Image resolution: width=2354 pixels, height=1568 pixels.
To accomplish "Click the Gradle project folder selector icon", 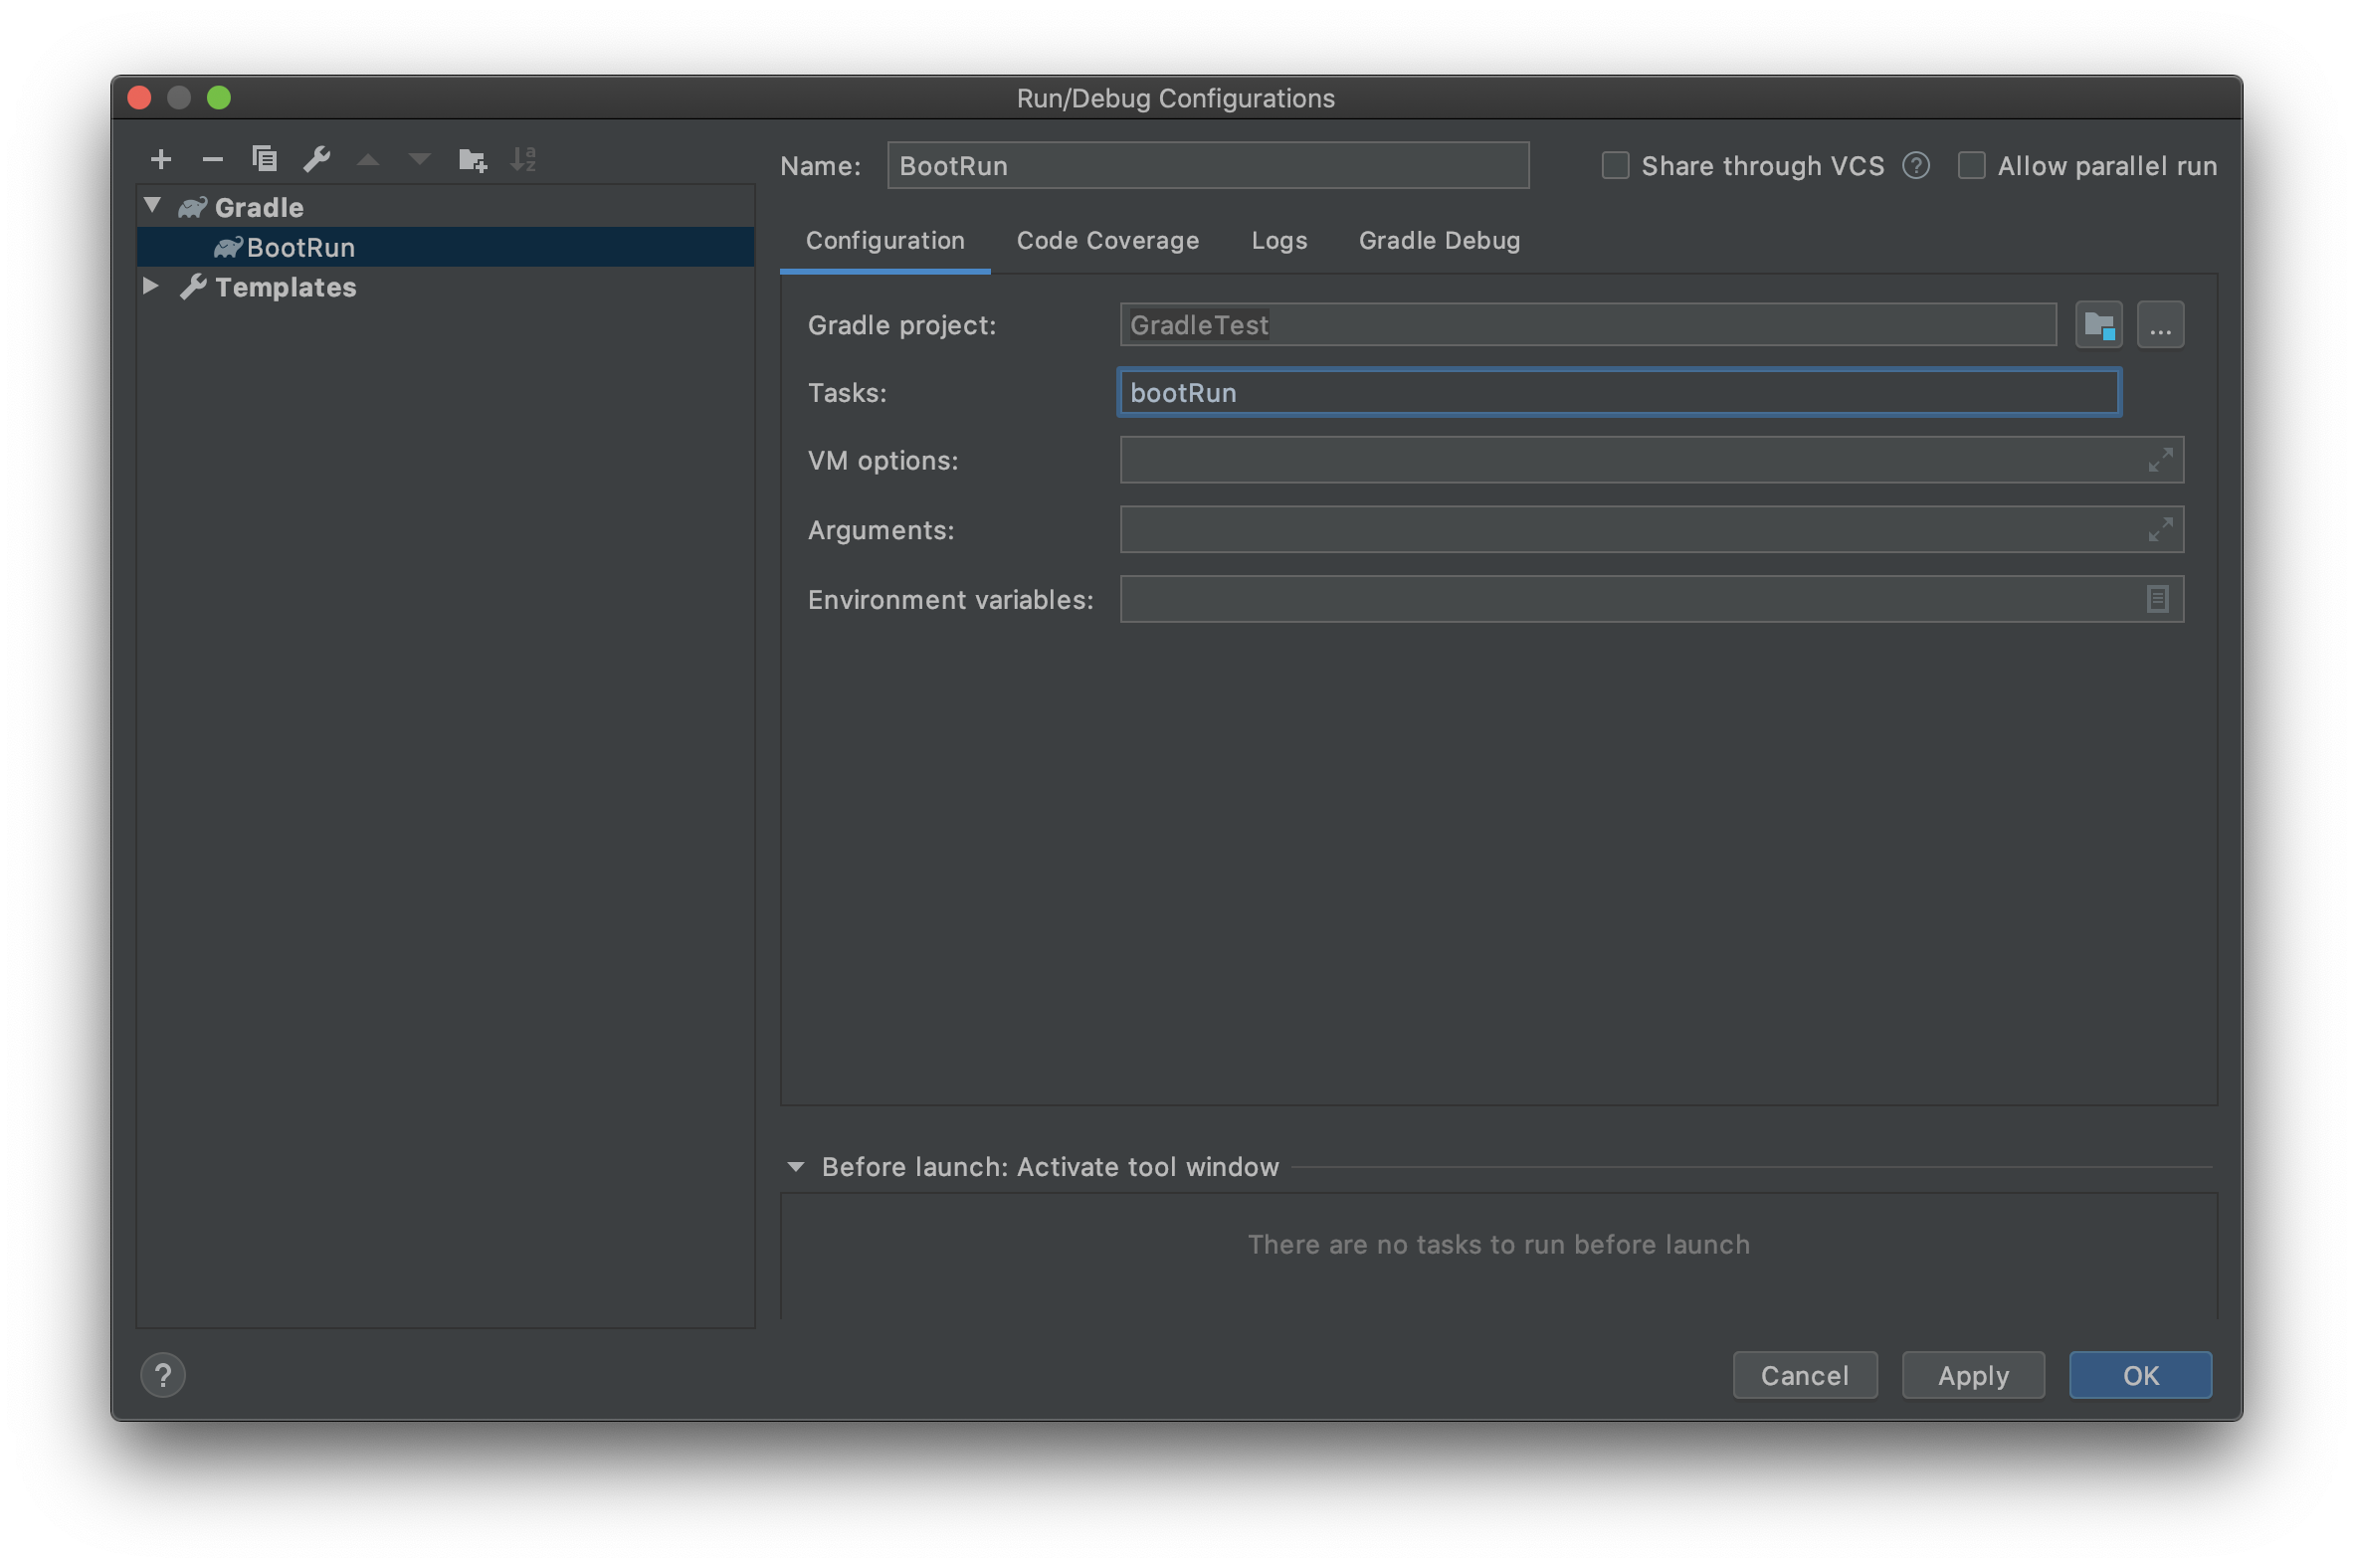I will tap(2098, 325).
